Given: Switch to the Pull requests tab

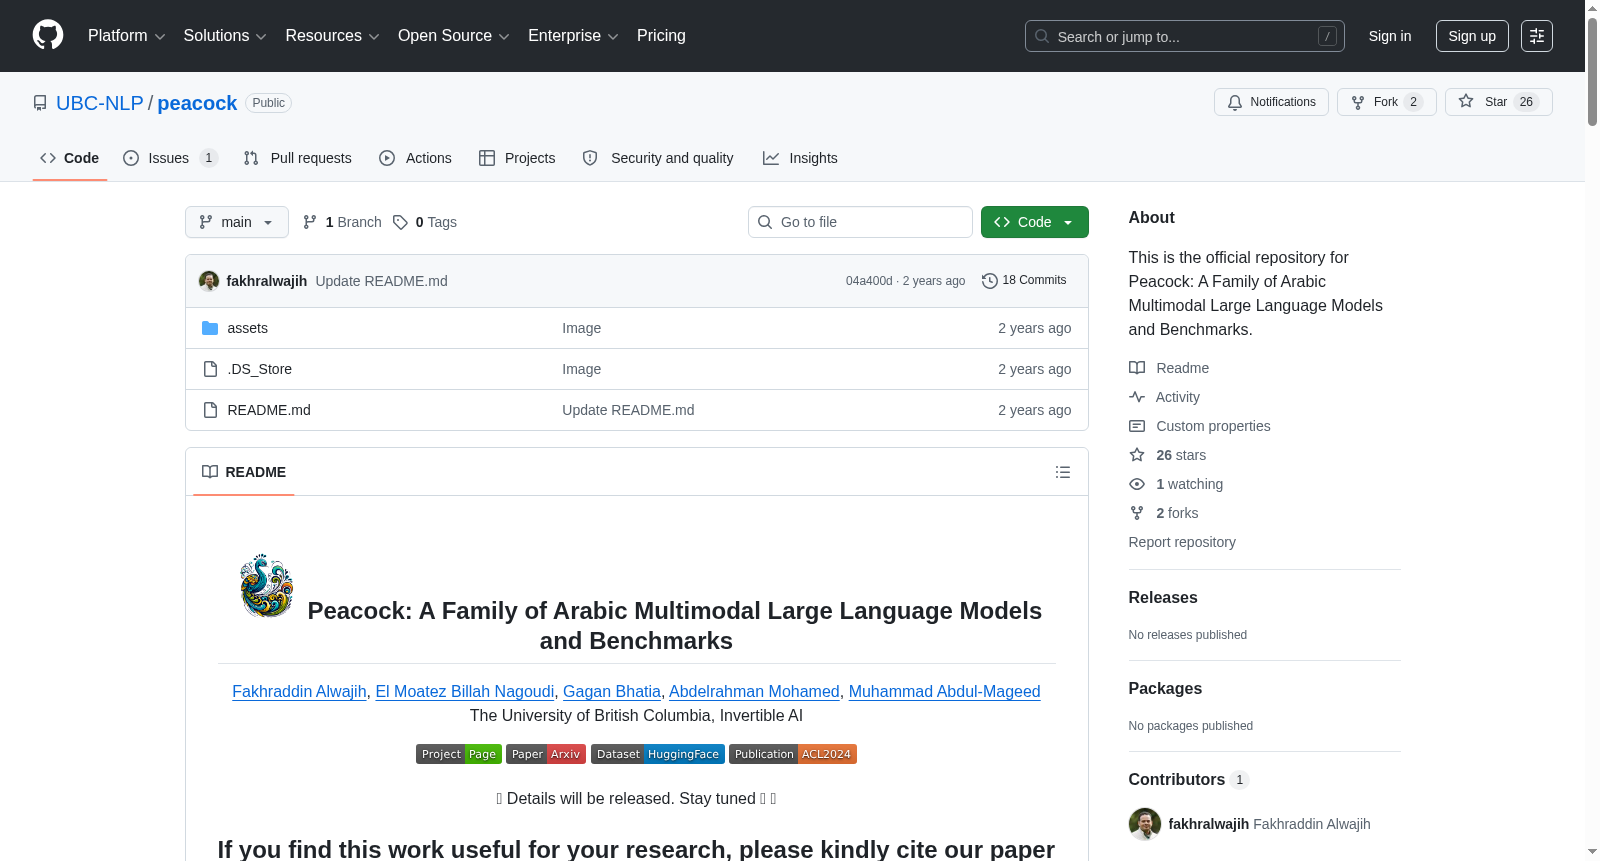Looking at the screenshot, I should tap(298, 158).
